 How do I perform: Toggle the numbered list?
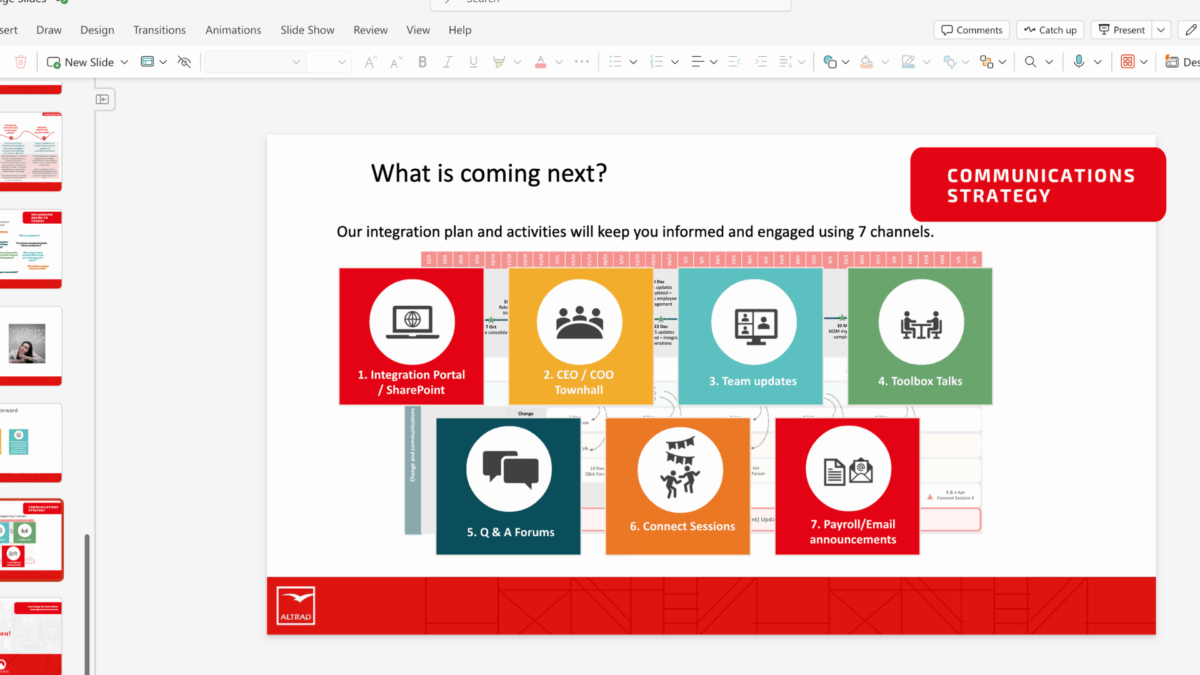coord(657,62)
